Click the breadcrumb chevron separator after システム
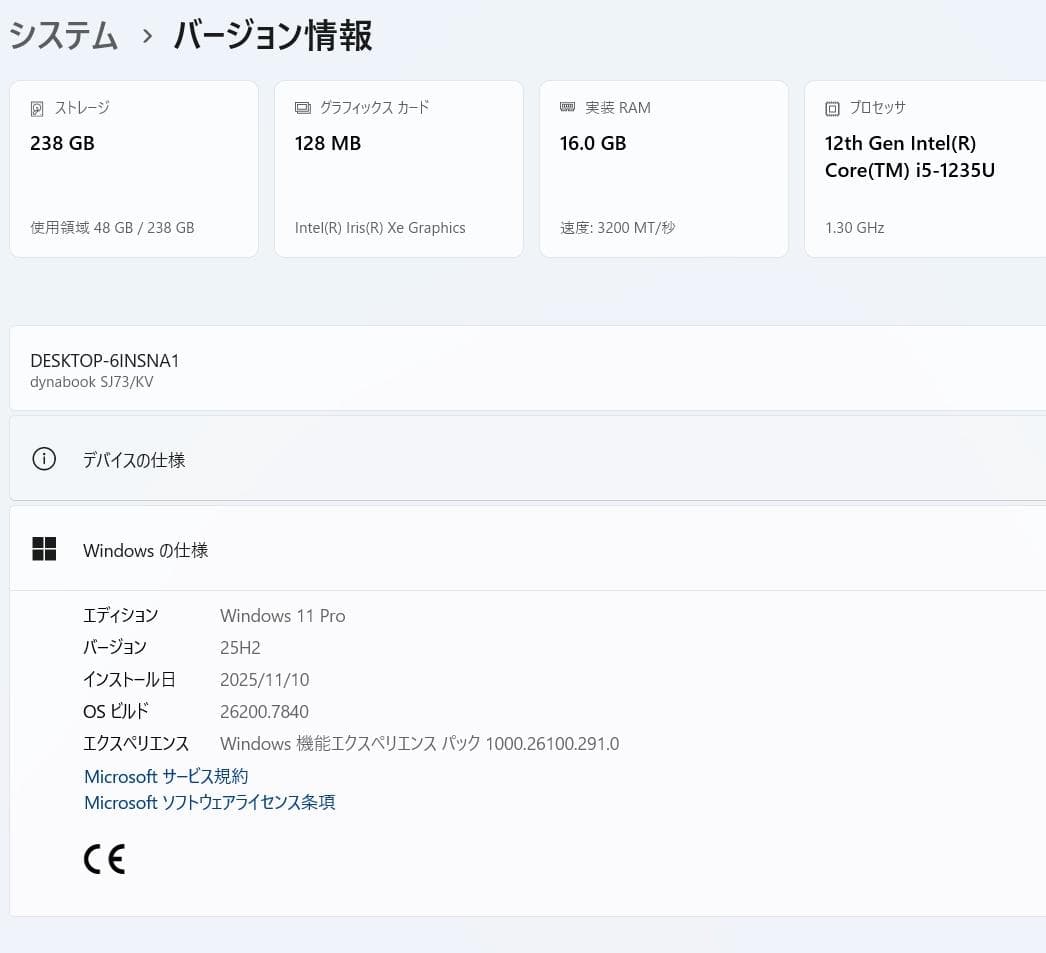The image size is (1046, 953). (x=147, y=36)
